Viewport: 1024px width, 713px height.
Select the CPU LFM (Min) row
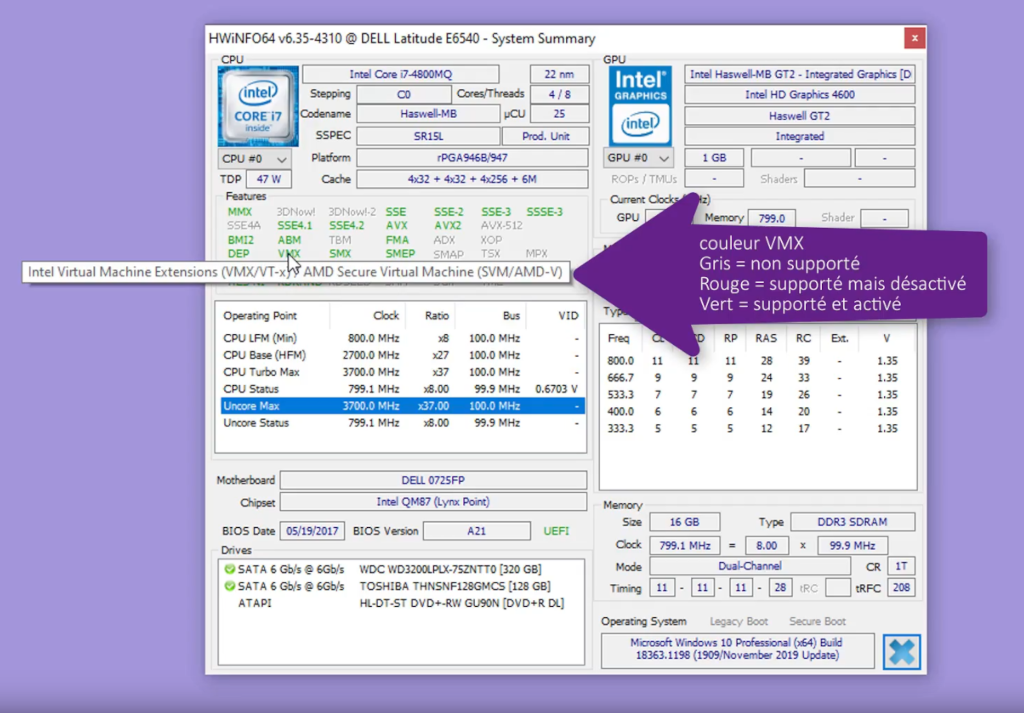tap(402, 338)
